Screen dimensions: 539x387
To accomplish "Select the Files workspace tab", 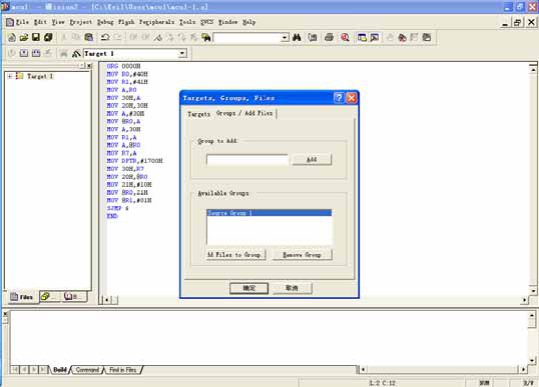I will coord(22,297).
